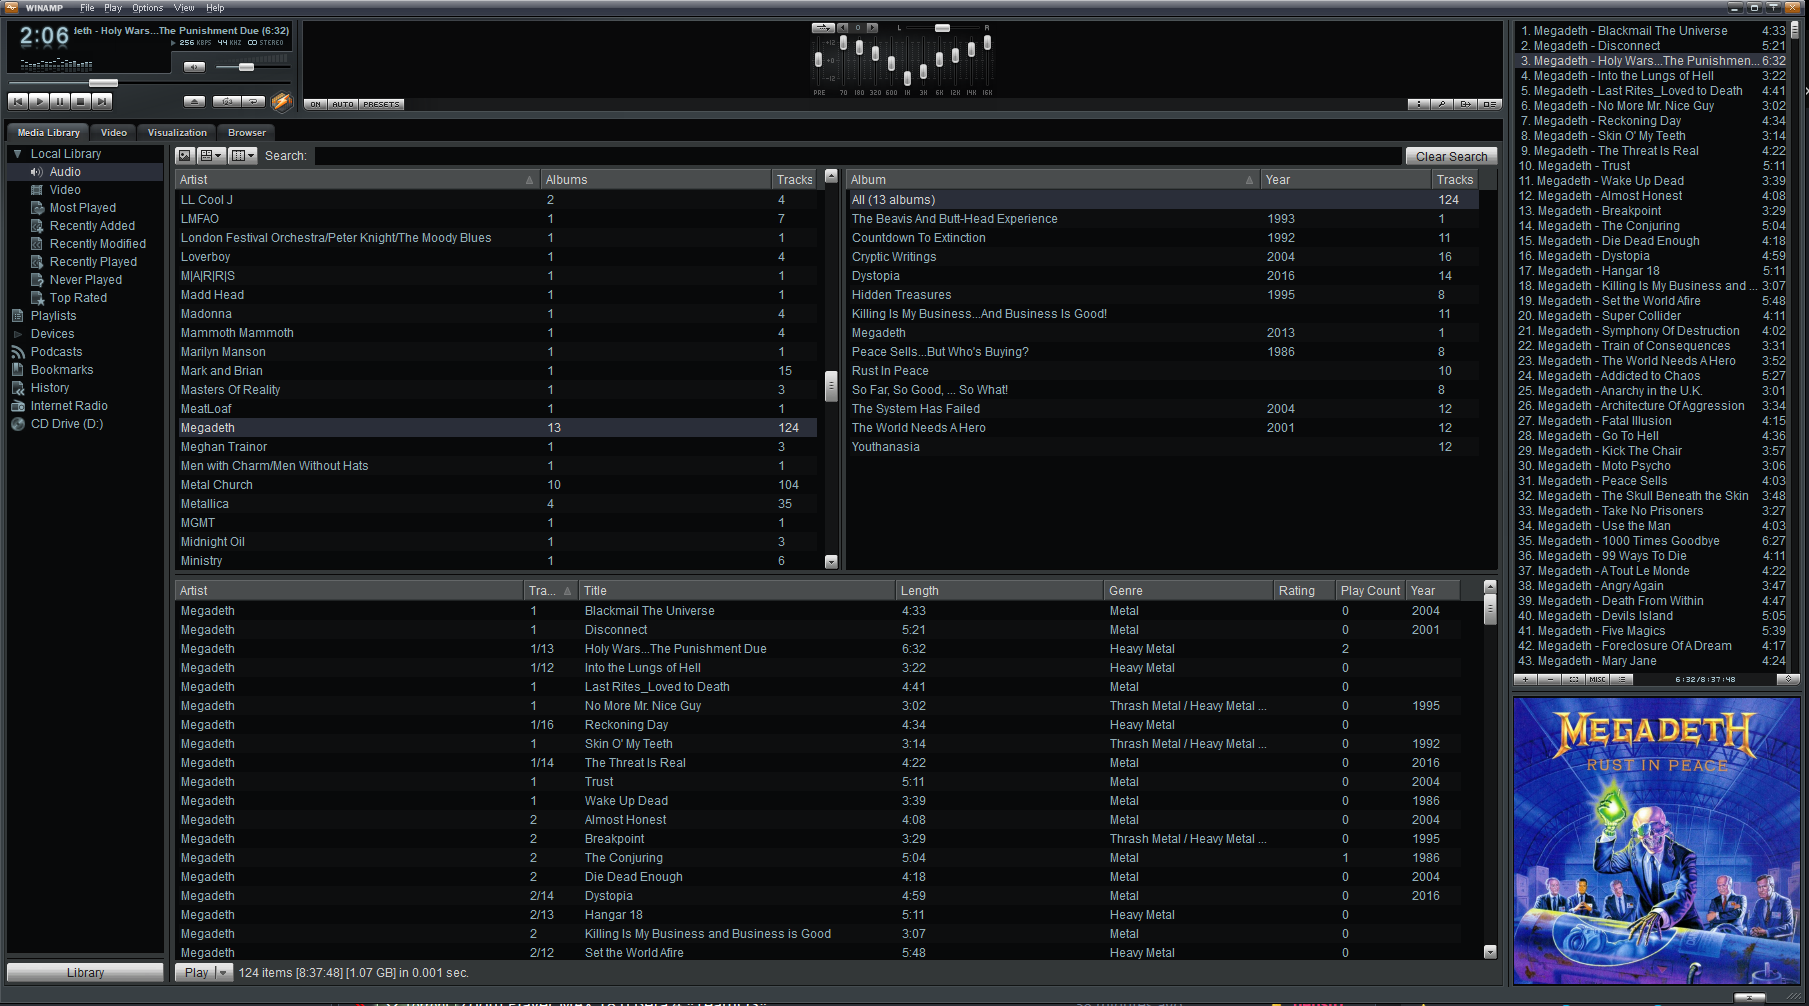1809x1006 pixels.
Task: Open equalizer PRESETS menu
Action: coord(381,104)
